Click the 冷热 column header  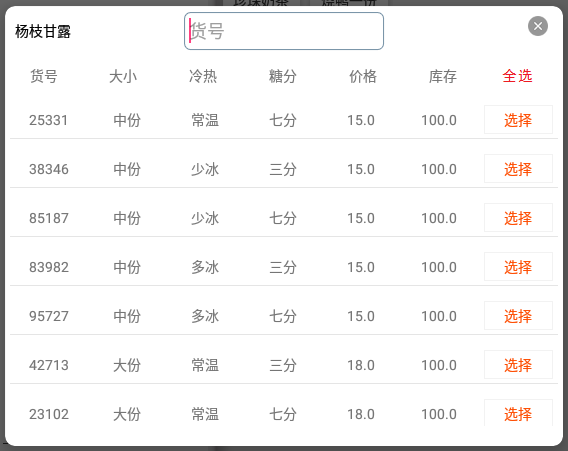point(203,76)
